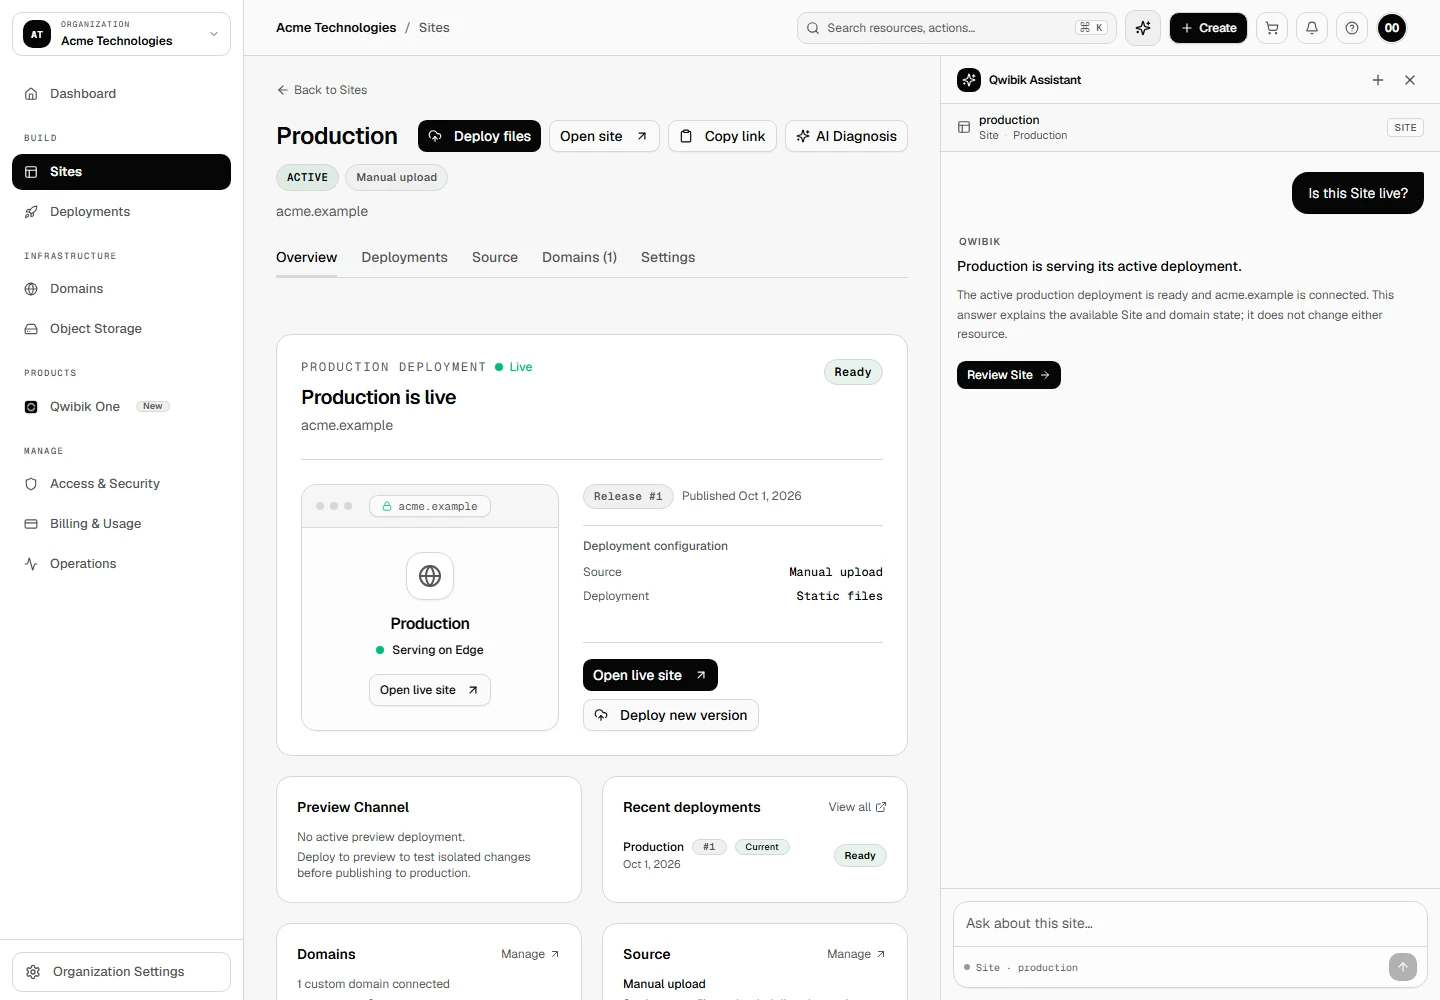This screenshot has width=1440, height=1000.
Task: Switch to the Settings tab
Action: 668,257
